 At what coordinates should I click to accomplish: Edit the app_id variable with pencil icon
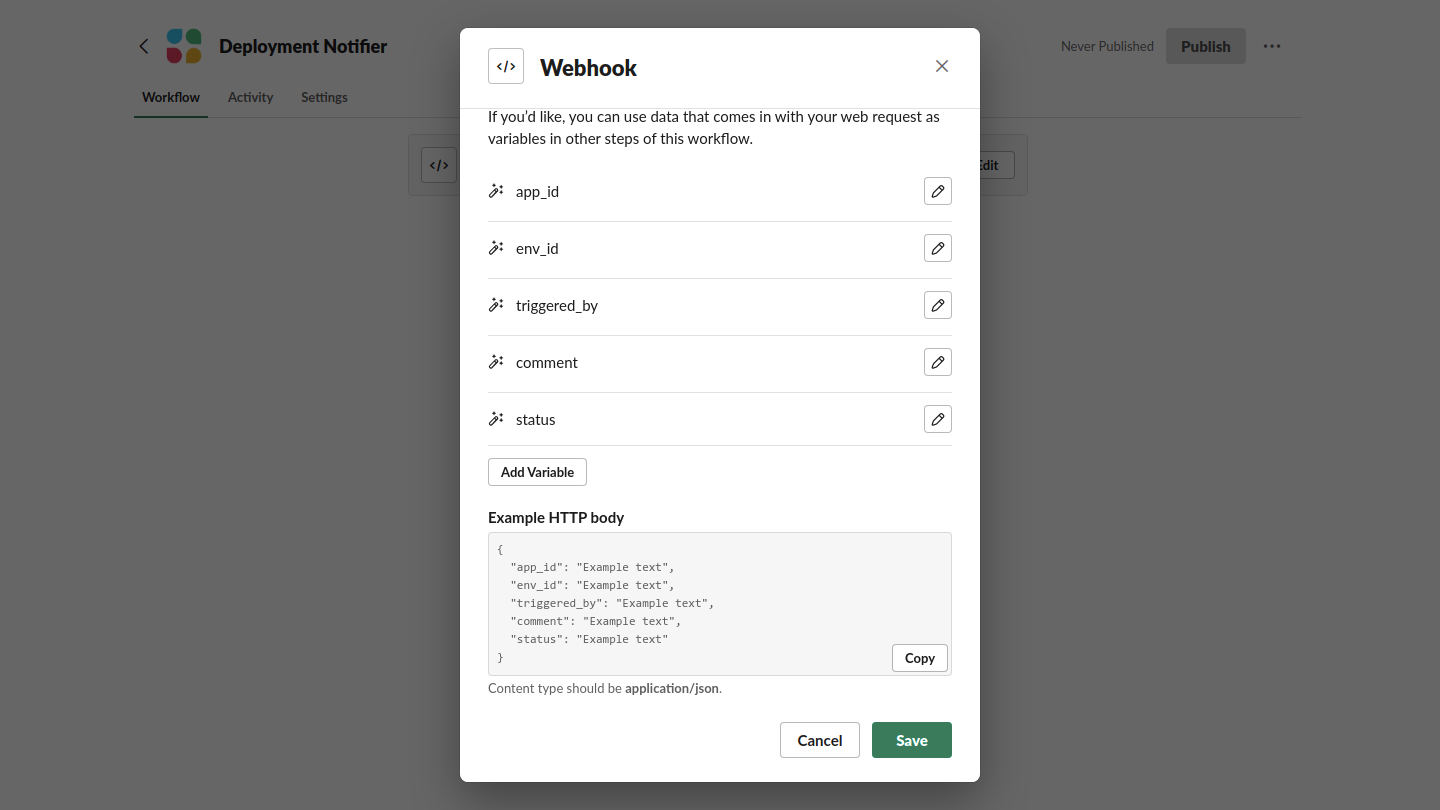pos(938,191)
